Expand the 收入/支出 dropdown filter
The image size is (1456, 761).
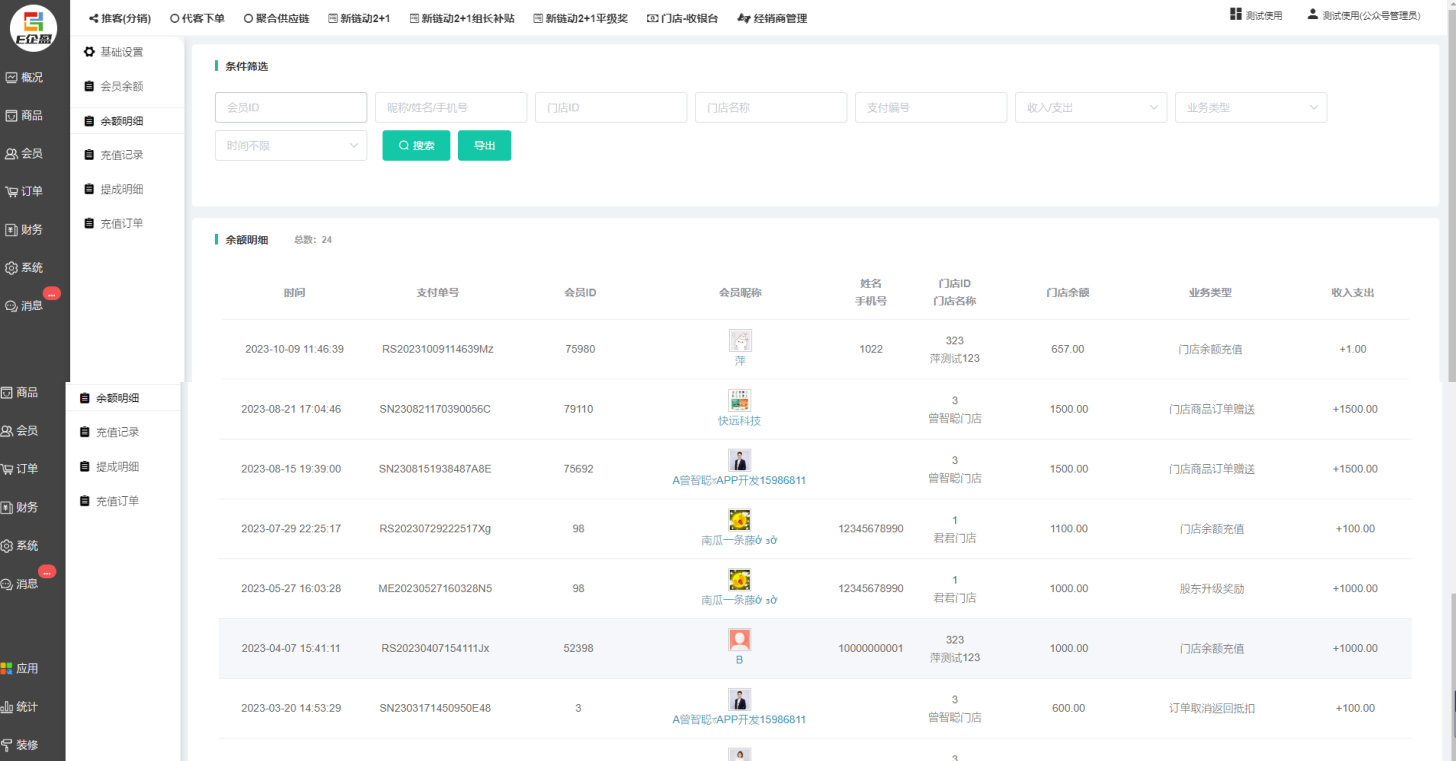pyautogui.click(x=1090, y=108)
